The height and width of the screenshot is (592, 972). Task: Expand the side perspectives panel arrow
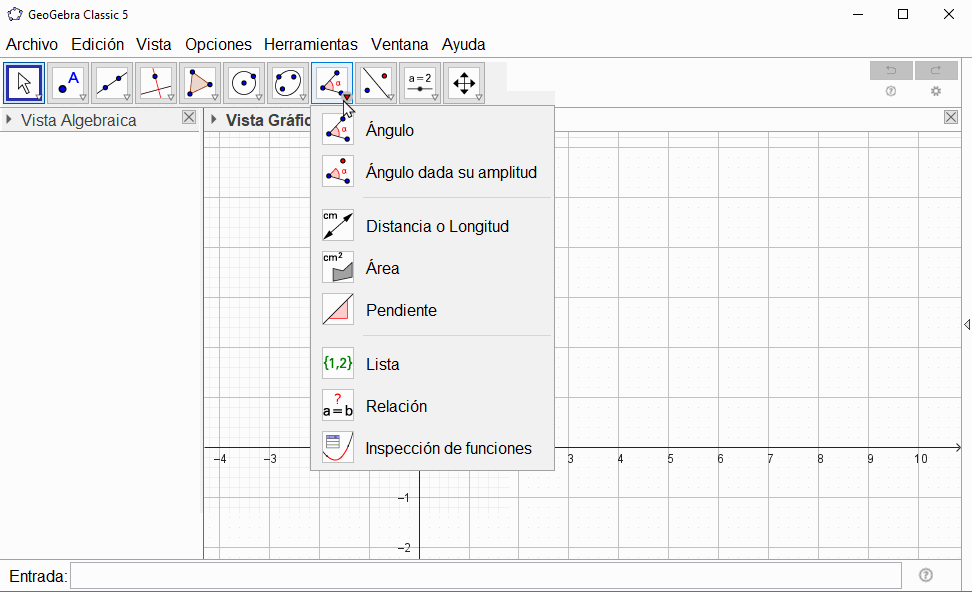pos(966,324)
